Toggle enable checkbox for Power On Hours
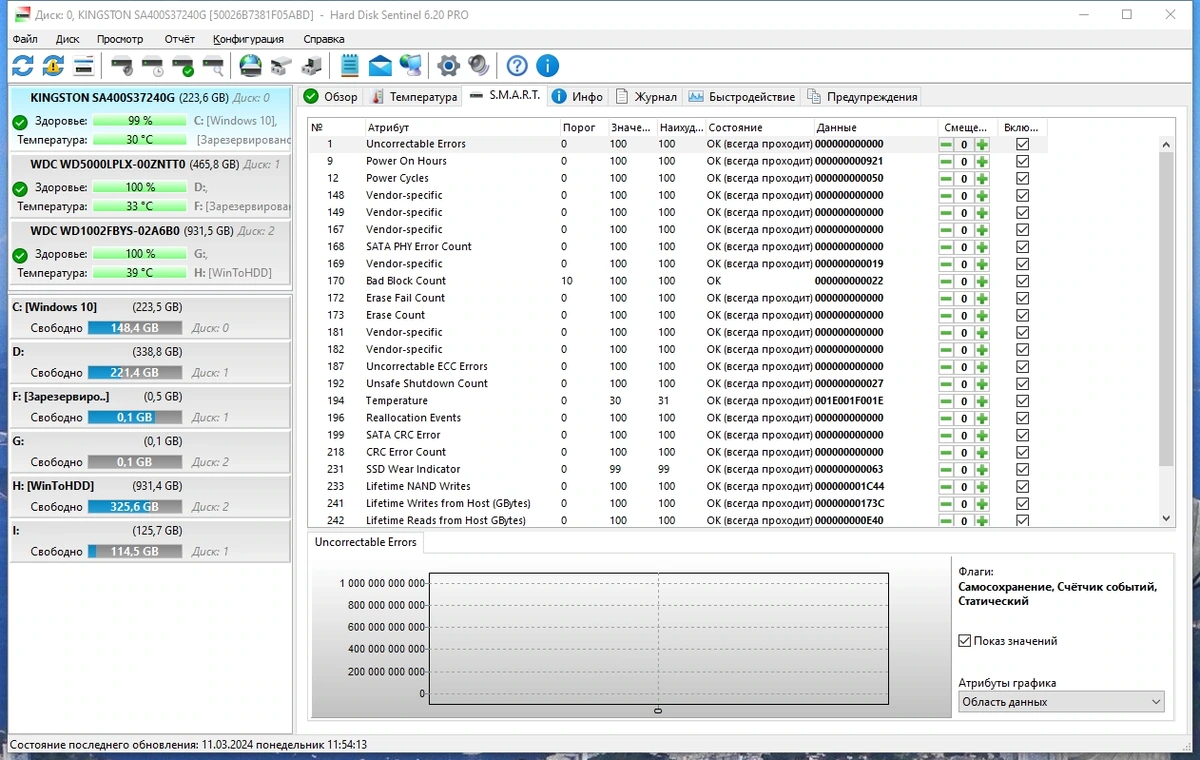 (x=1022, y=161)
